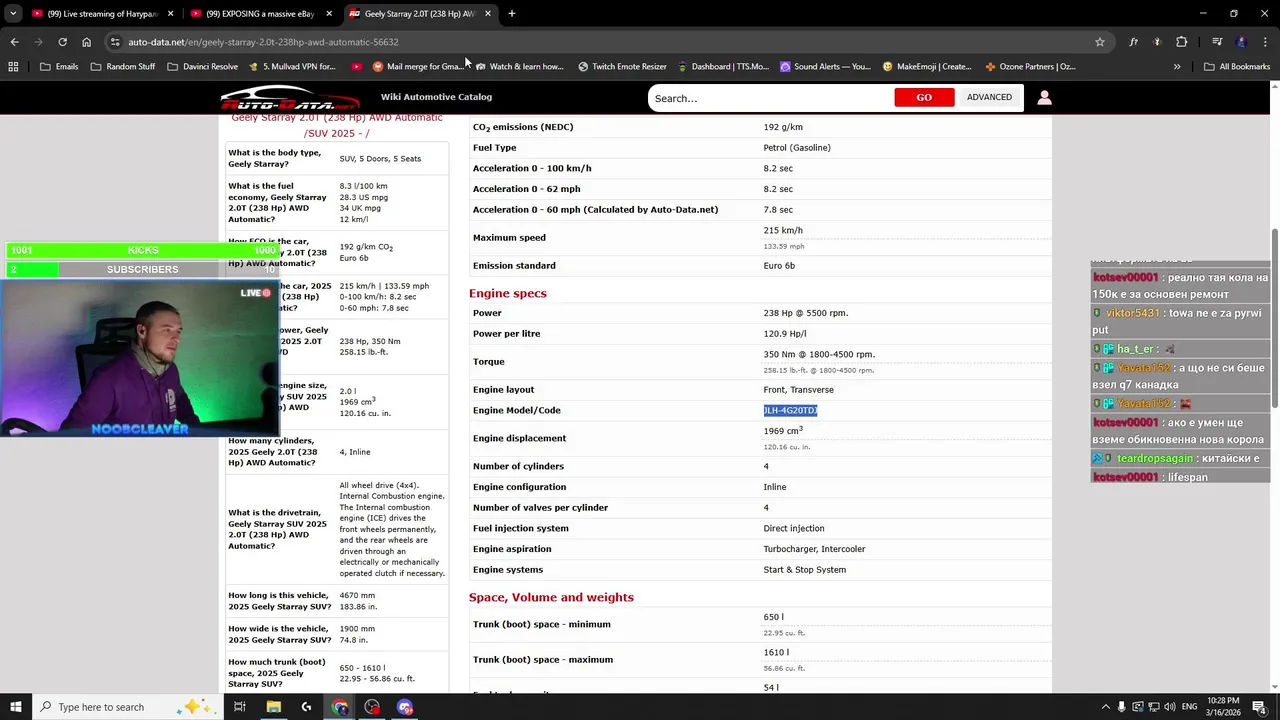Click the Space, Volume and weights heading
Screen dimensions: 1280x720
(x=551, y=597)
